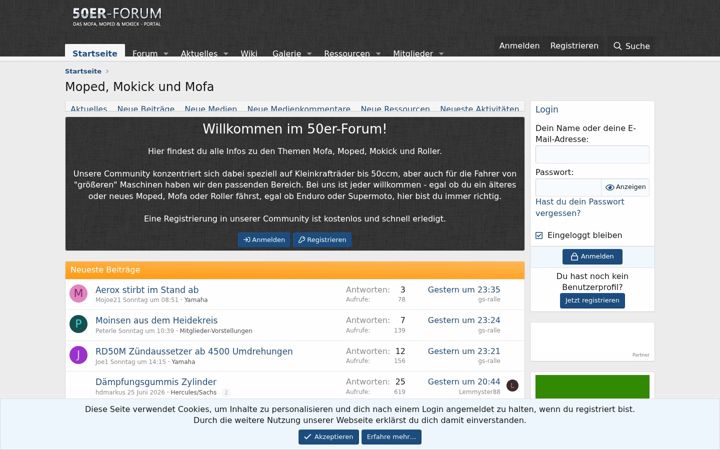This screenshot has height=450, width=720.
Task: Expand the Ressourcen menu arrow
Action: [378, 54]
